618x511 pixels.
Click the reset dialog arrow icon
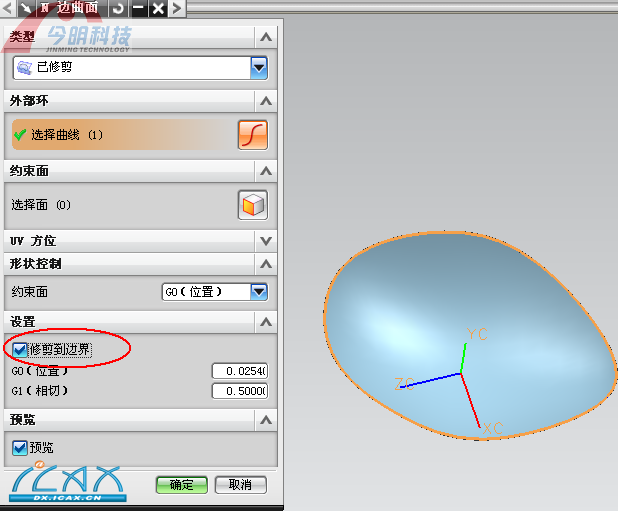coord(118,8)
